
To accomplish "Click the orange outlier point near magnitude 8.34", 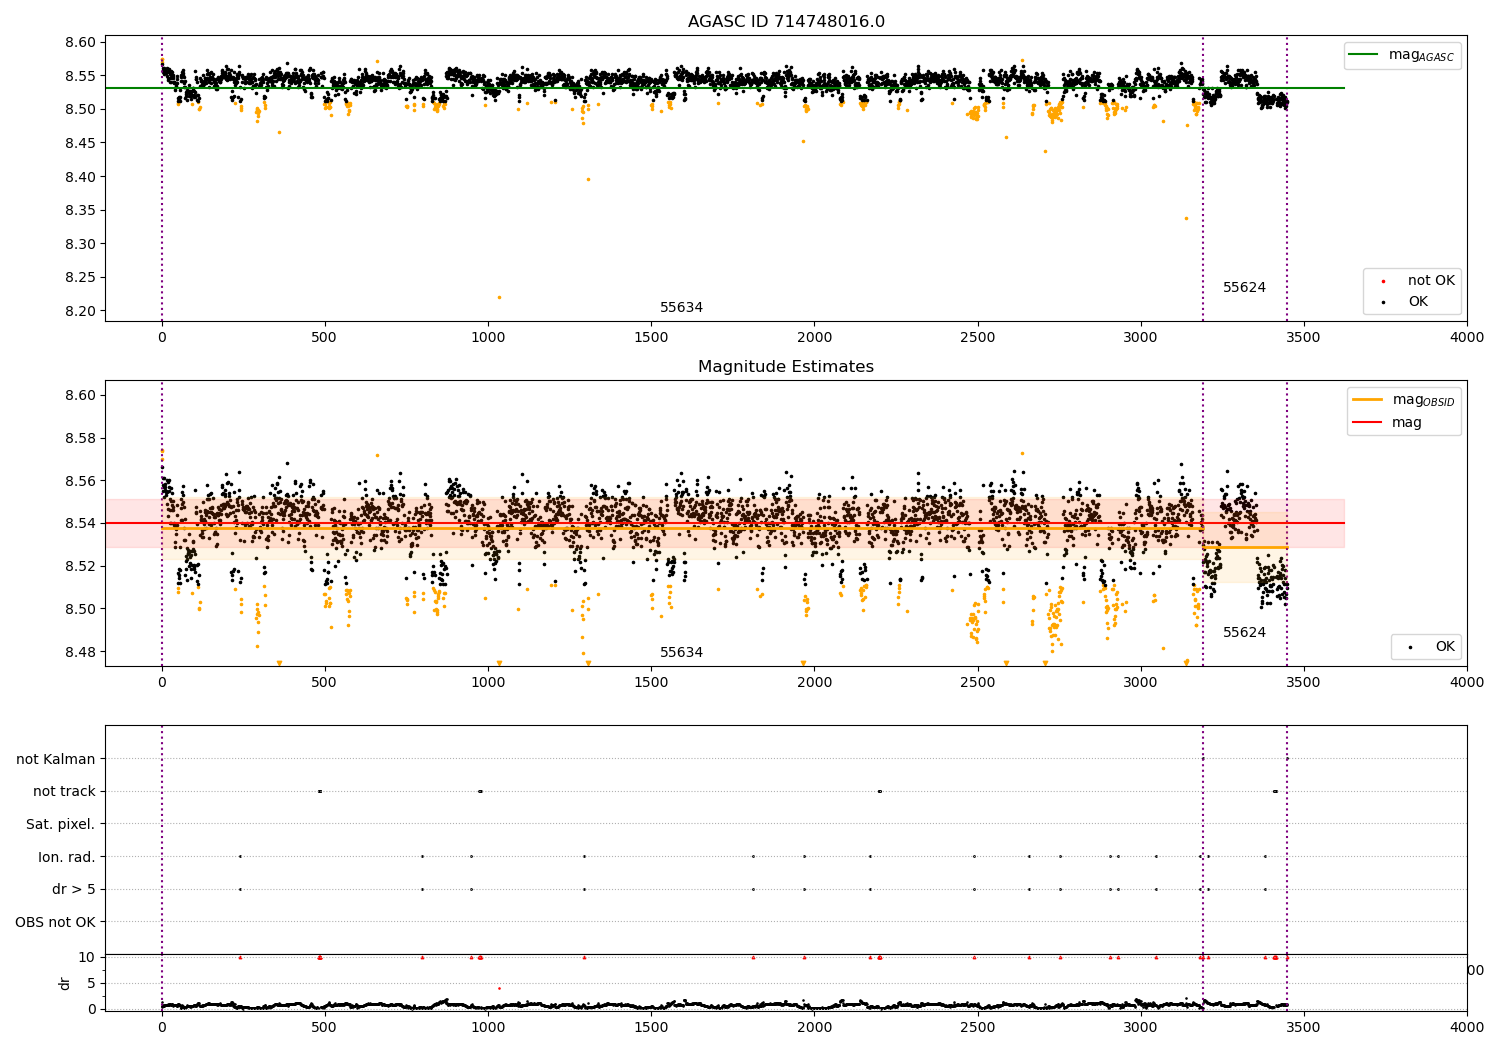I will tap(1186, 218).
